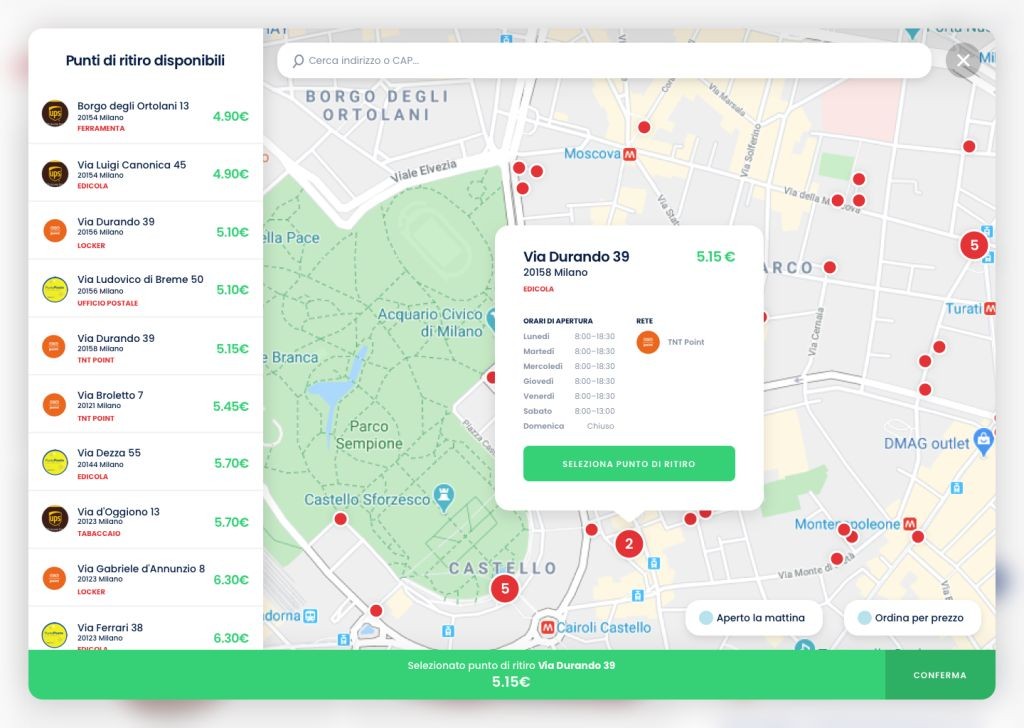The image size is (1024, 728).
Task: Click the Castello Sforzesco landmark pin
Action: [443, 498]
